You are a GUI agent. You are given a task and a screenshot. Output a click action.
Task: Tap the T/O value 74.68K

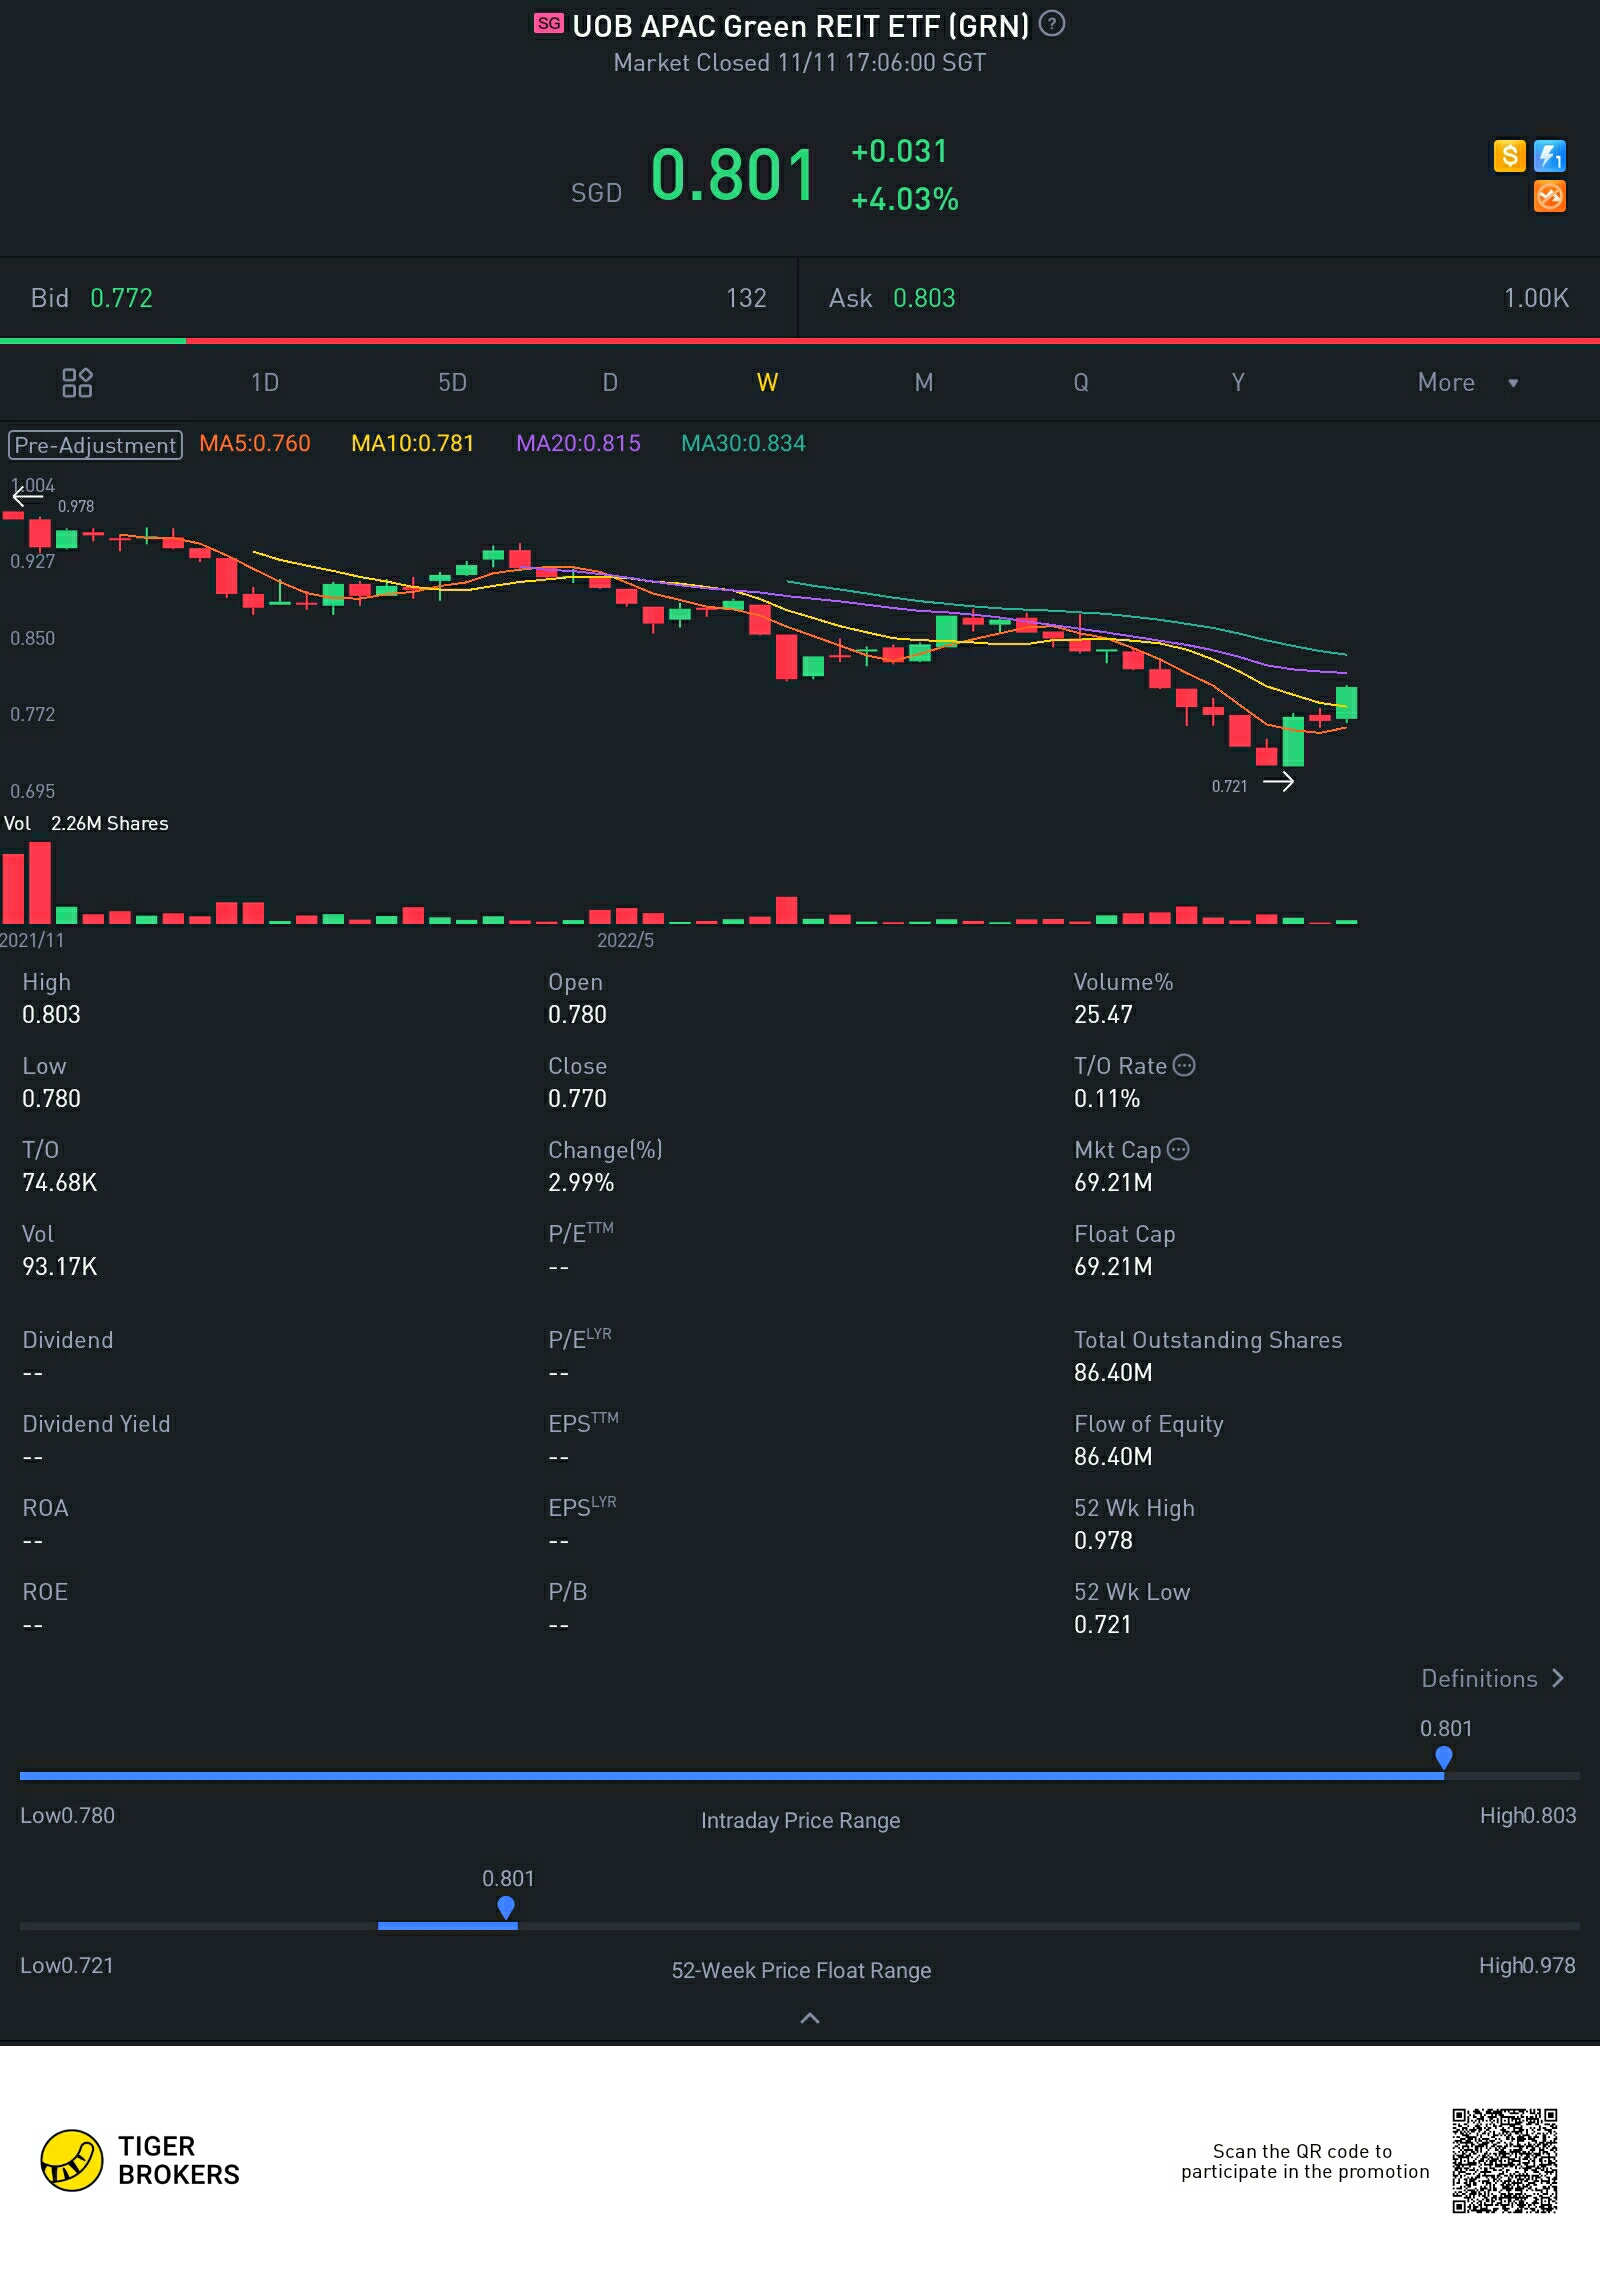point(60,1182)
